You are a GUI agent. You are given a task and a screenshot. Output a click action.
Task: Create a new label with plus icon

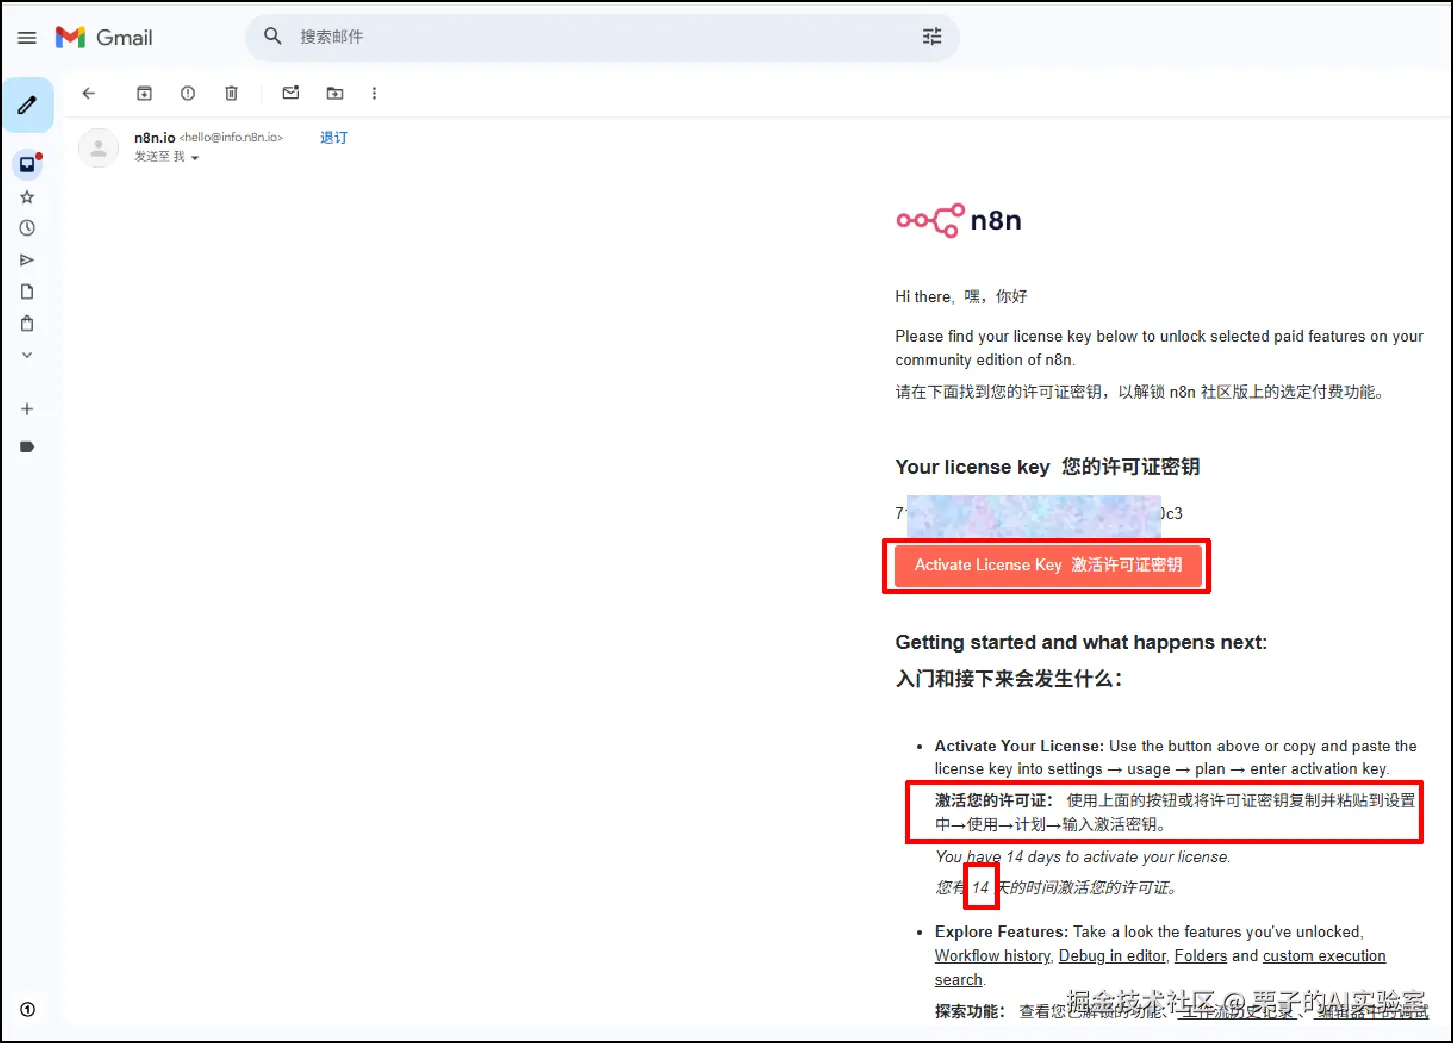tap(27, 409)
